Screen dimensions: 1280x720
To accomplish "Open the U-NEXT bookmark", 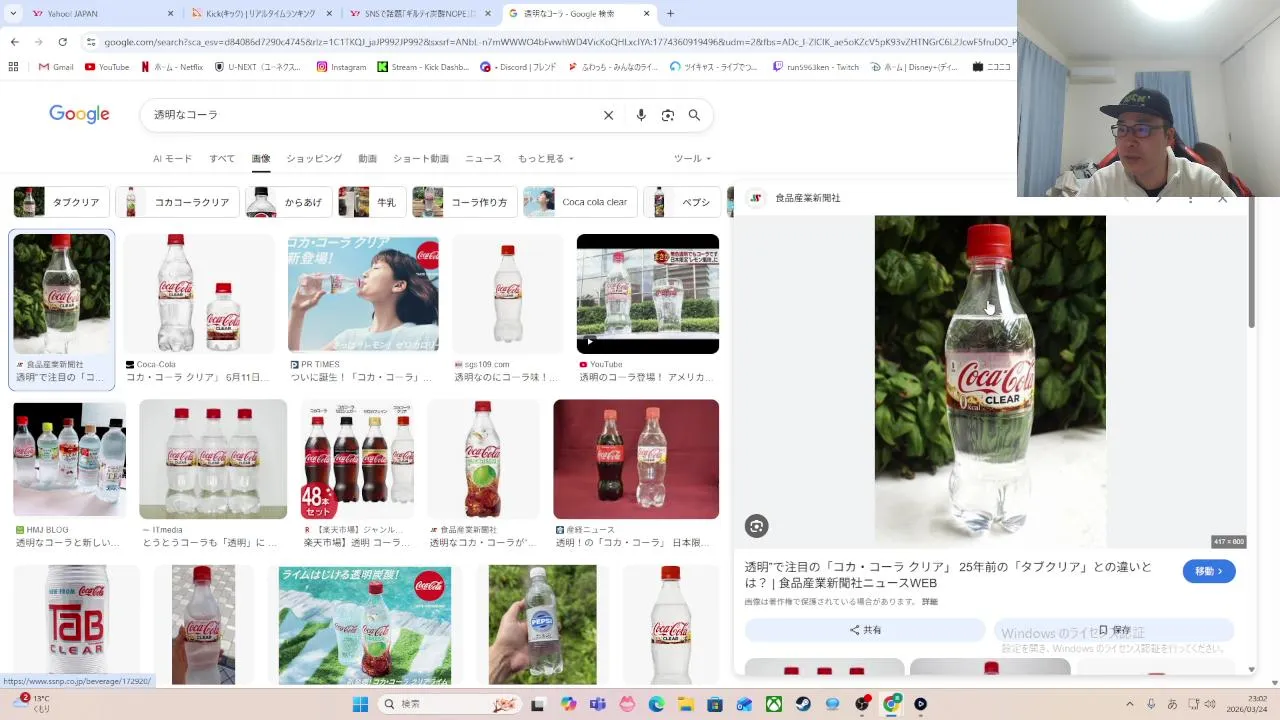I will (x=258, y=67).
